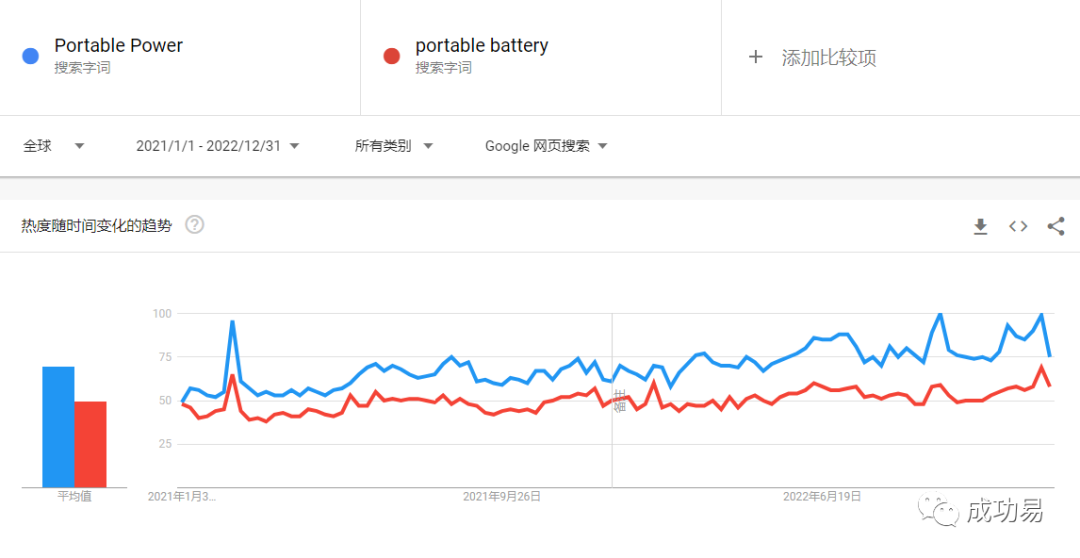Image resolution: width=1080 pixels, height=558 pixels.
Task: Expand the 2021/1/1 - 2022/12/31 date range
Action: point(217,146)
